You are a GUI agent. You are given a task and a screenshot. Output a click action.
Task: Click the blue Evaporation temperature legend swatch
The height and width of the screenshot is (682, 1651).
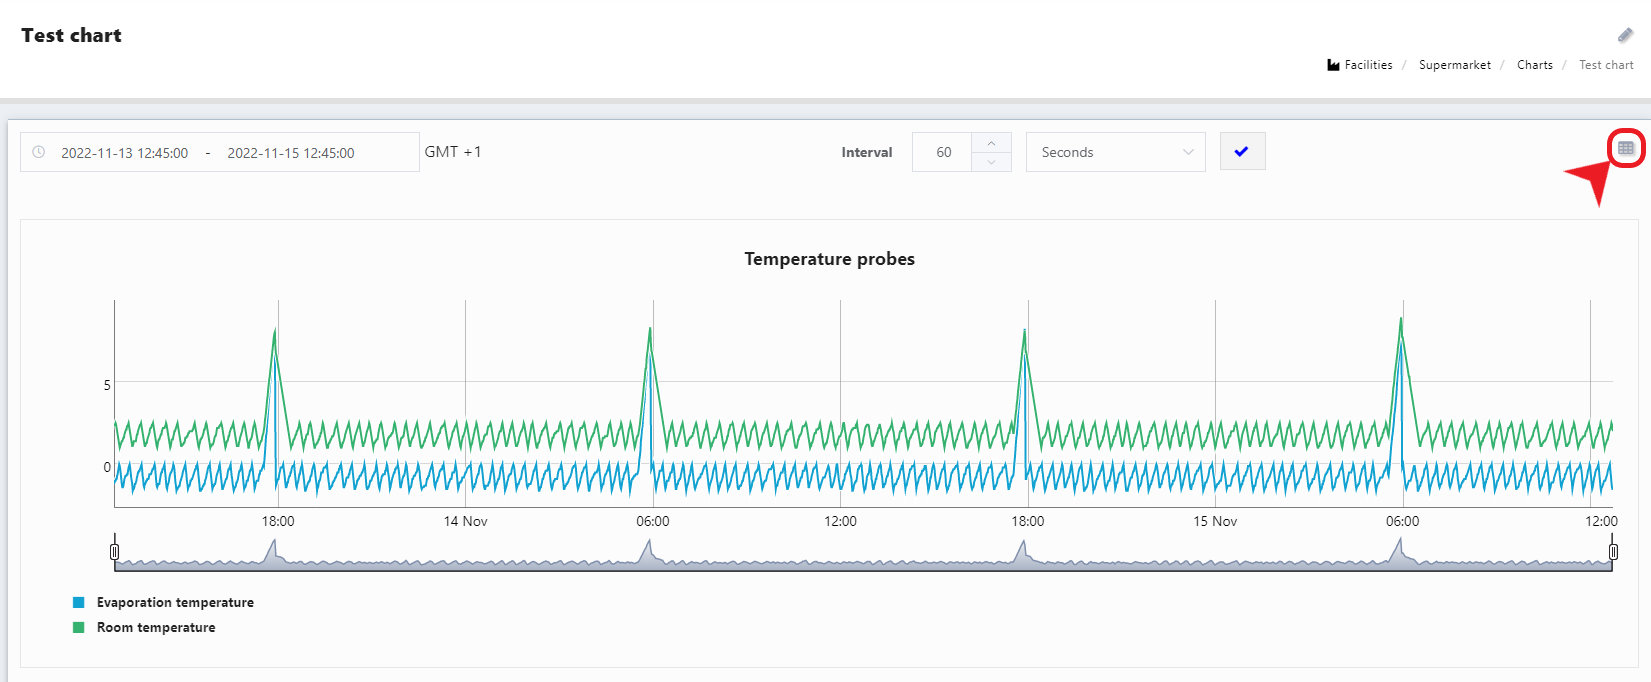79,602
